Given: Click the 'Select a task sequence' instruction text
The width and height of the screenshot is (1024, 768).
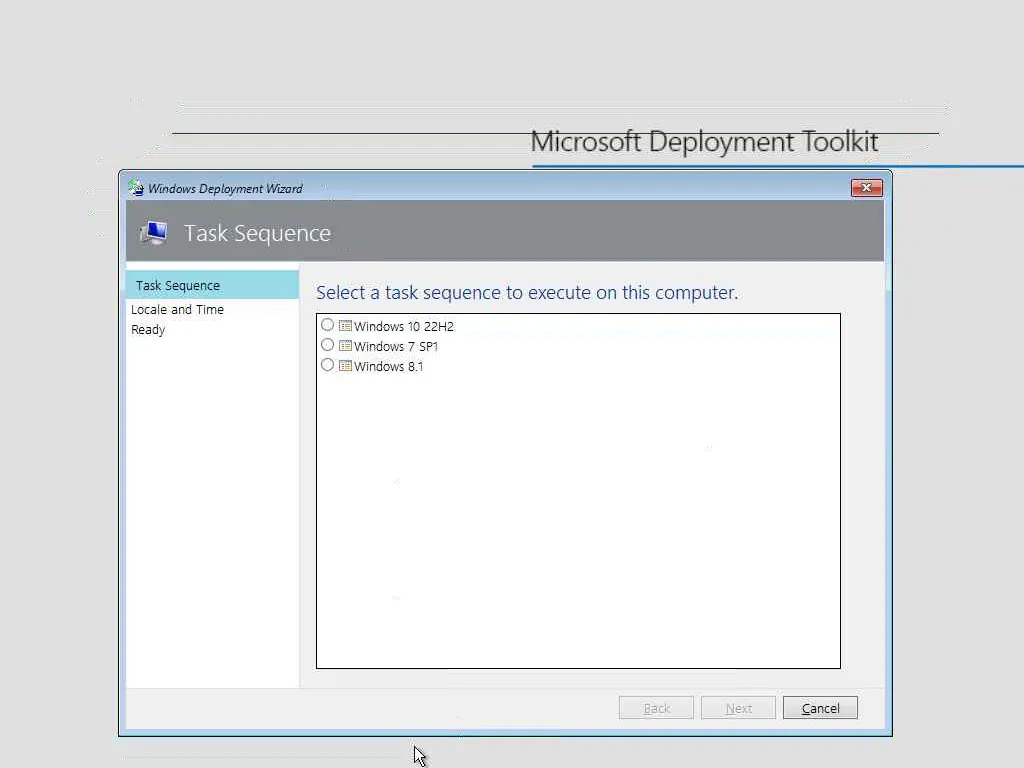Looking at the screenshot, I should (x=527, y=293).
